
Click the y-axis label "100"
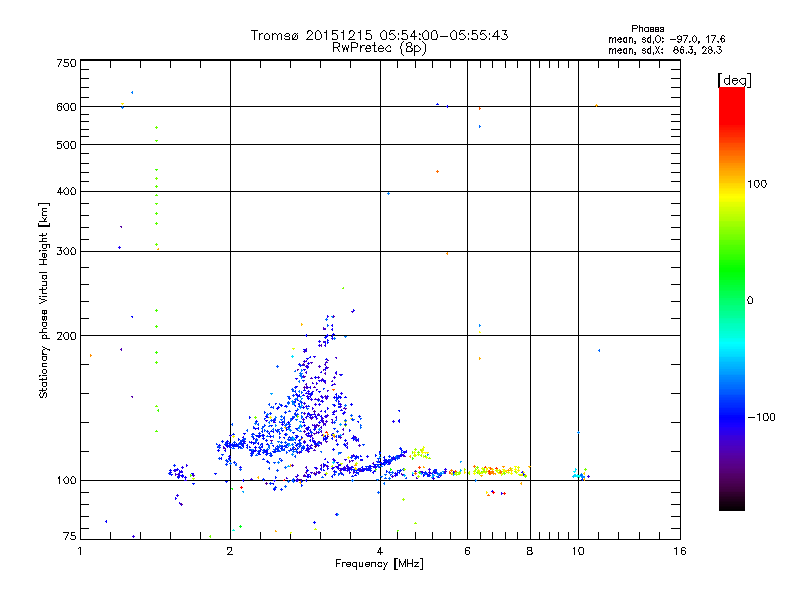(66, 480)
